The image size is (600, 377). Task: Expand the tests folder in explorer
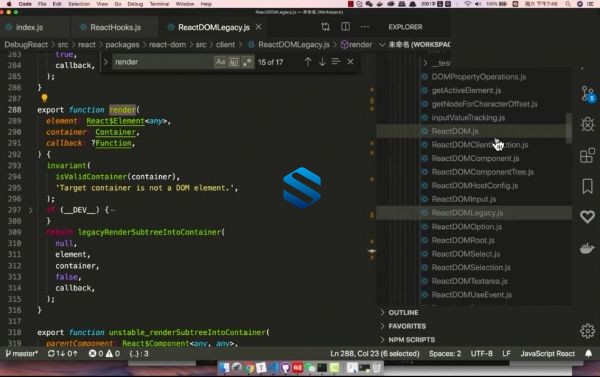(436, 63)
